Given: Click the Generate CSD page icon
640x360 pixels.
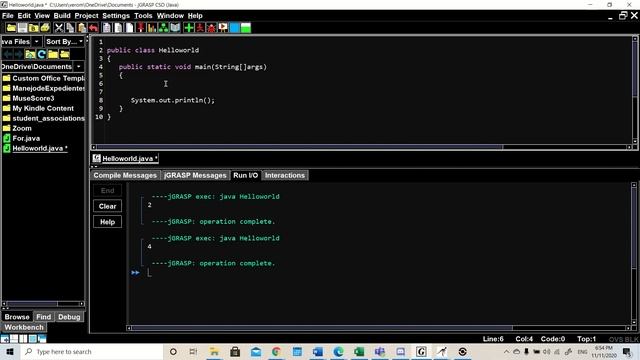Looking at the screenshot, I should coord(107,28).
